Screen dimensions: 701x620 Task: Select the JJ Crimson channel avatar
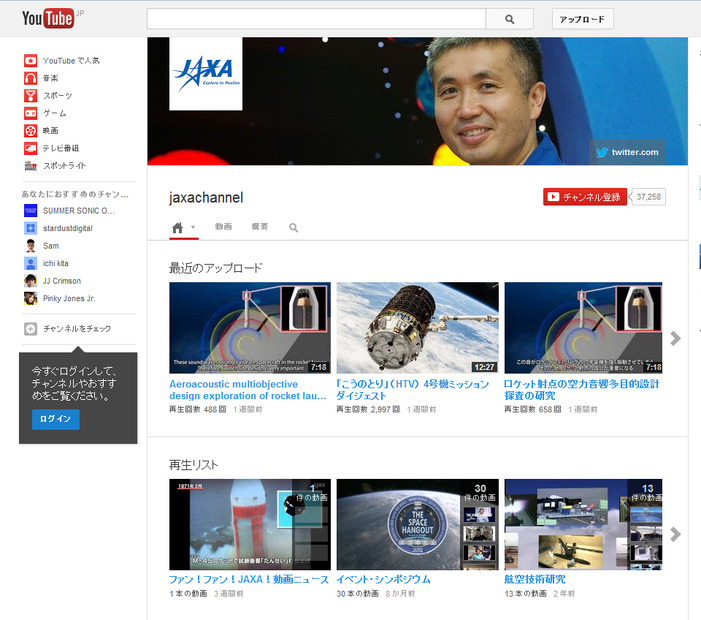pyautogui.click(x=30, y=281)
